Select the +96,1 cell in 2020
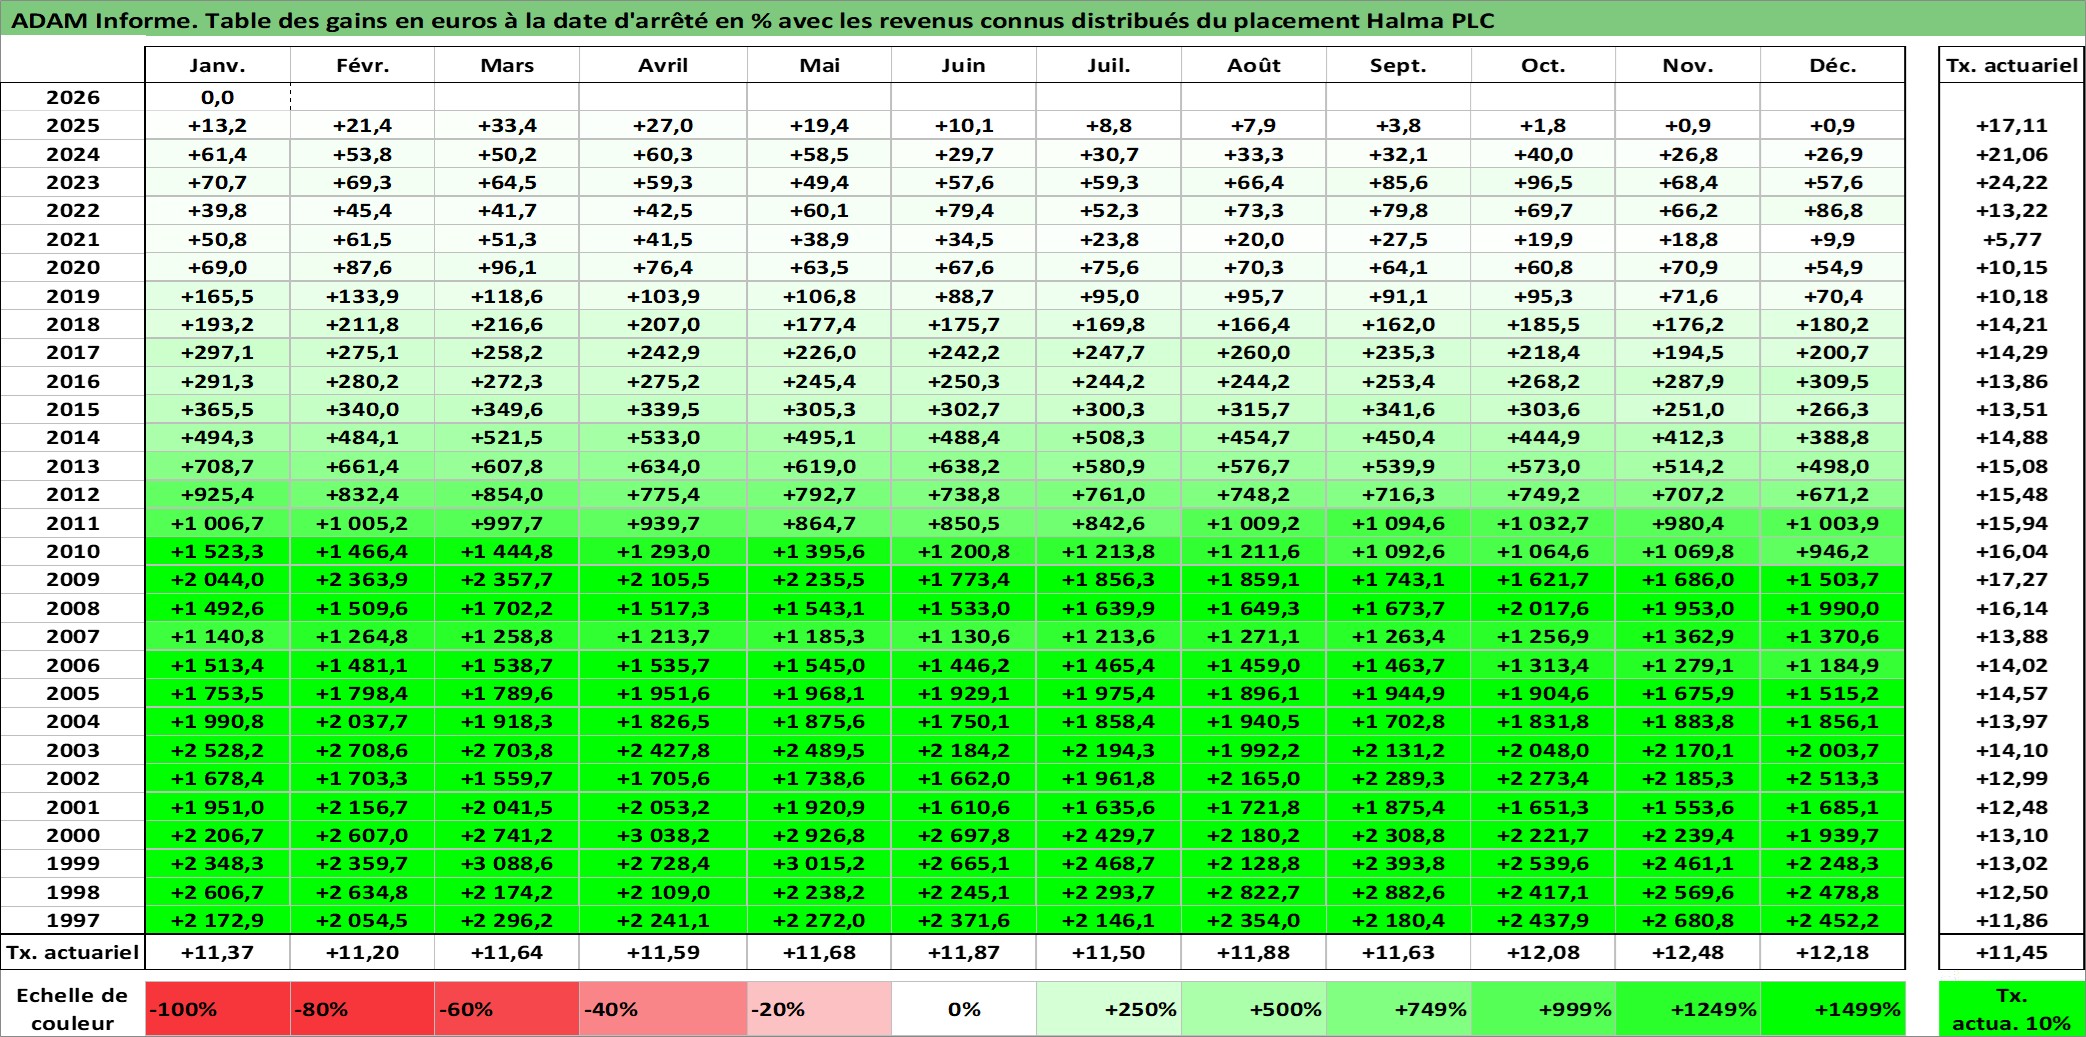The image size is (2086, 1037). pyautogui.click(x=507, y=267)
